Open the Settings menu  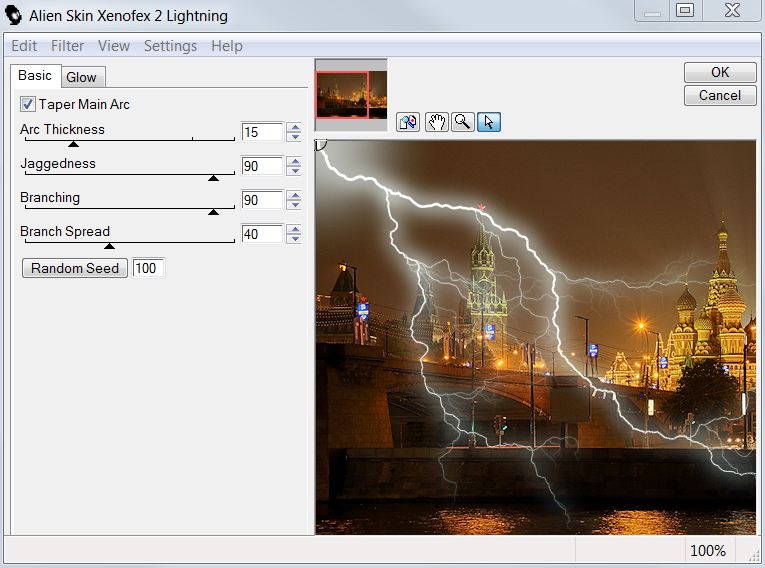(170, 46)
